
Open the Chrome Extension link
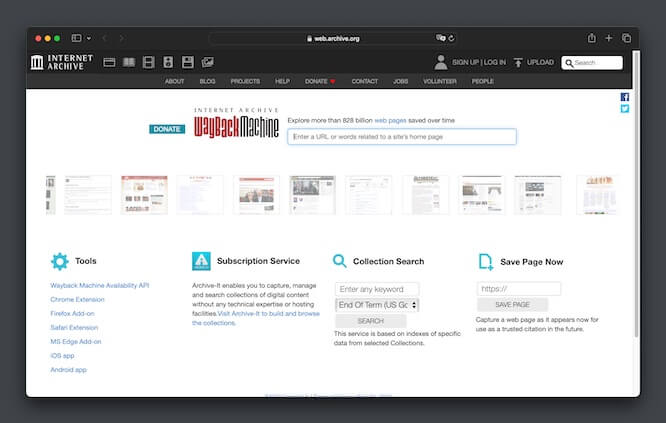77,299
